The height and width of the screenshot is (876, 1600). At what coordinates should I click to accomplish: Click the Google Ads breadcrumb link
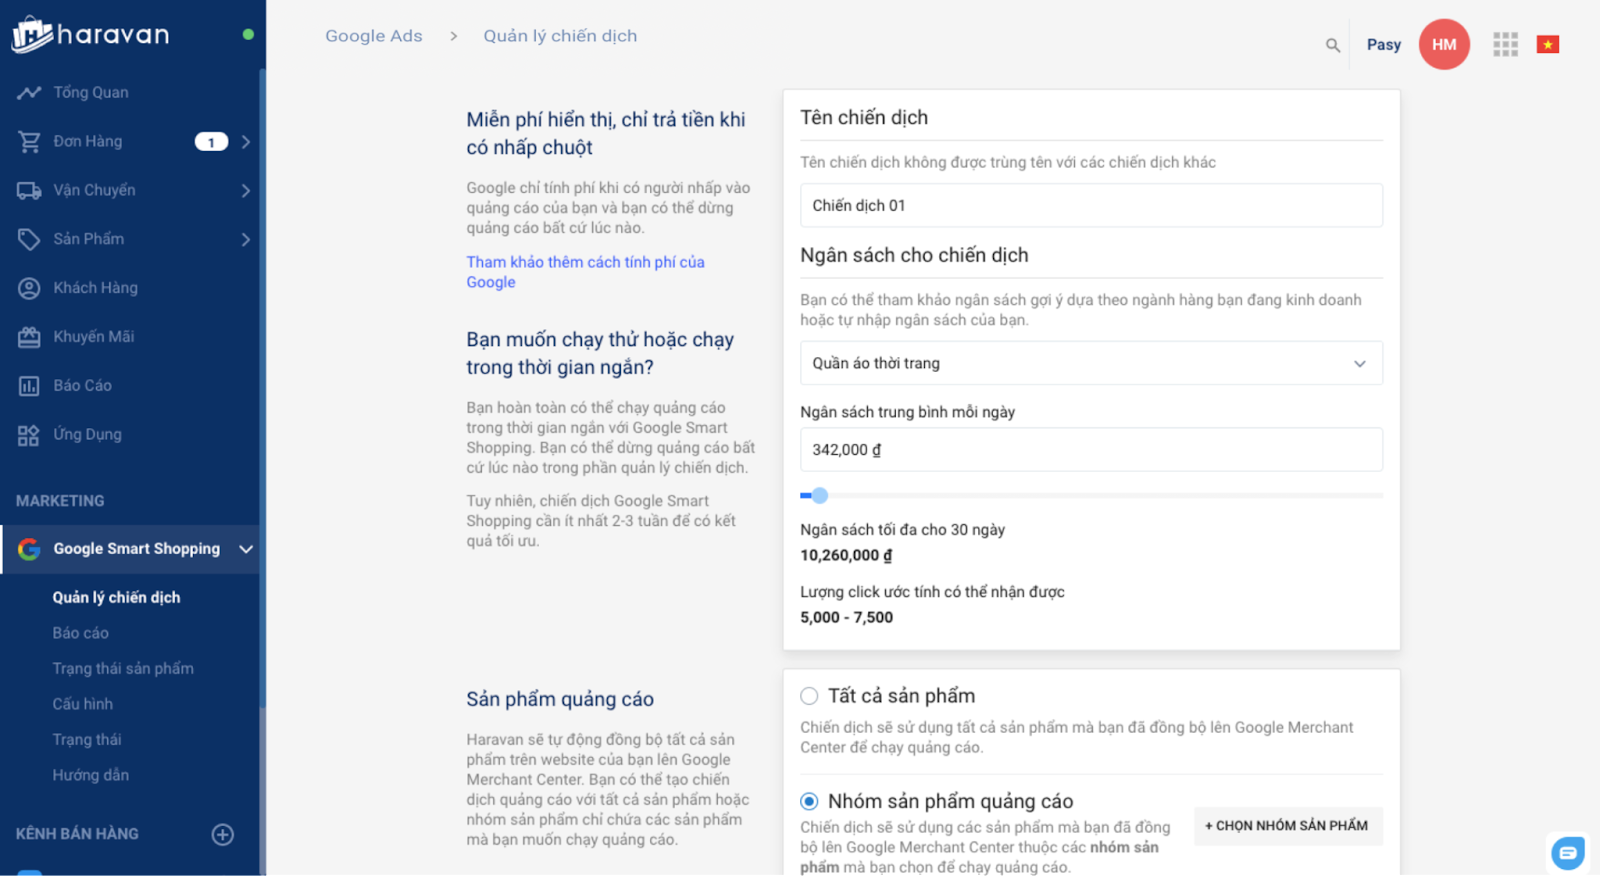pyautogui.click(x=374, y=36)
